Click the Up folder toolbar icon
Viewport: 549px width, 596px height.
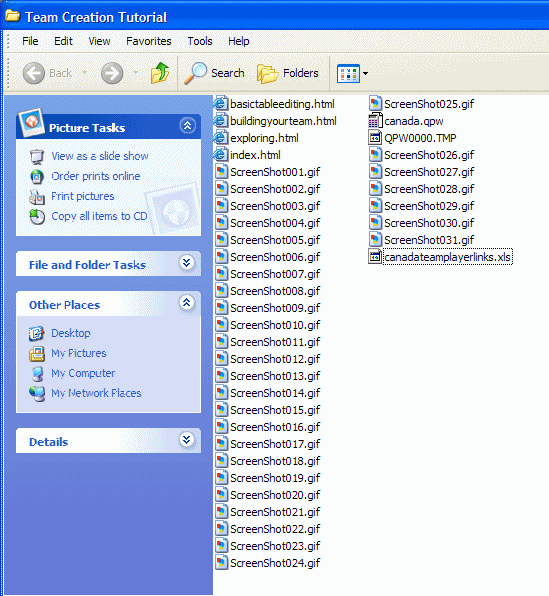coord(160,73)
